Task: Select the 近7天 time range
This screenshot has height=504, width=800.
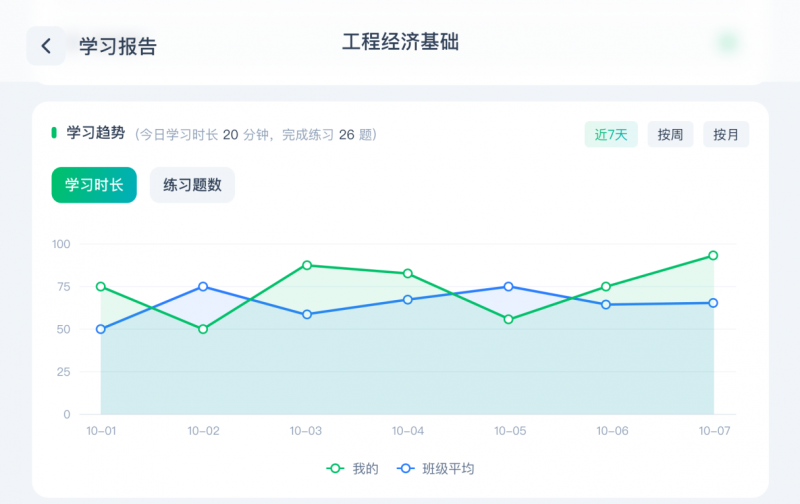Action: click(x=611, y=135)
